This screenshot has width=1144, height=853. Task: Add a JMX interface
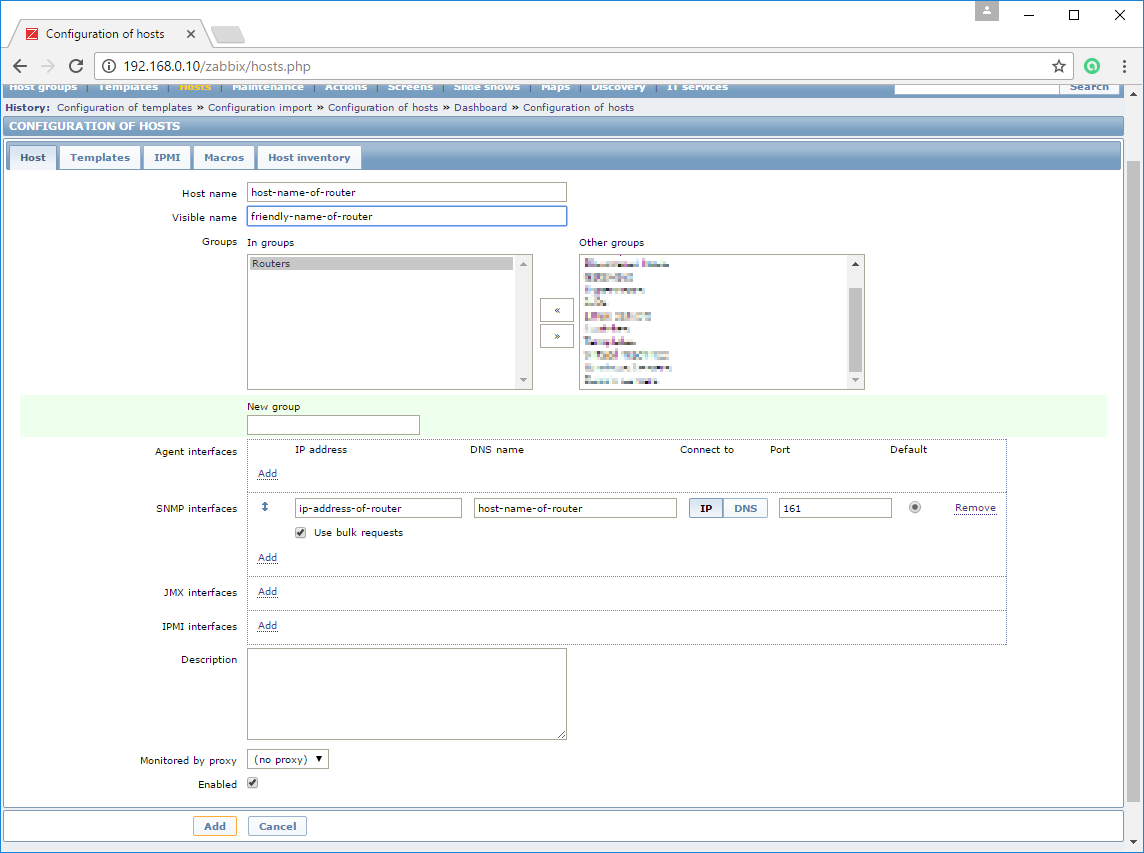[268, 592]
